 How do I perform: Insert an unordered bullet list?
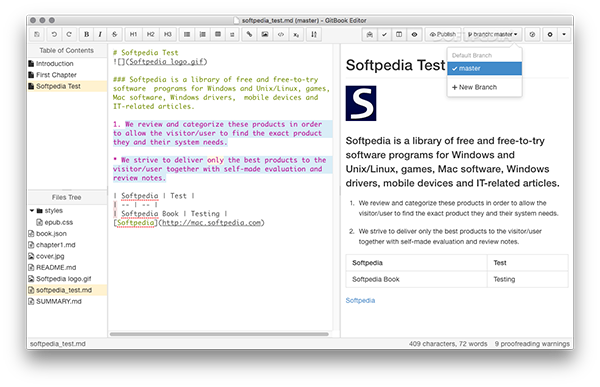pyautogui.click(x=187, y=34)
